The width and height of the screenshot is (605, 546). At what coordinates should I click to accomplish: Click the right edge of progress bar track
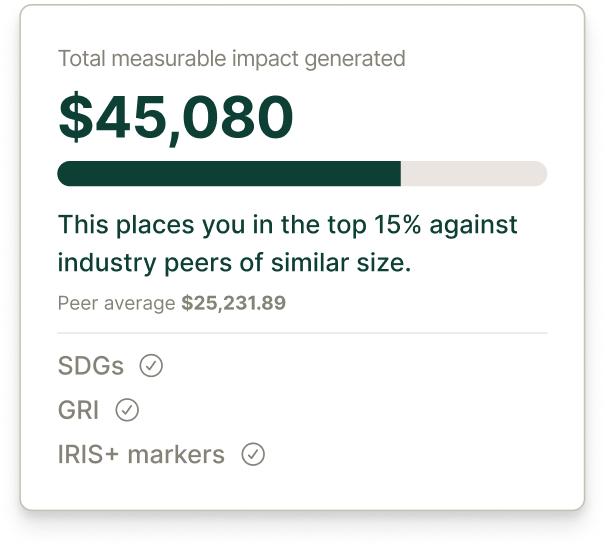click(x=541, y=173)
